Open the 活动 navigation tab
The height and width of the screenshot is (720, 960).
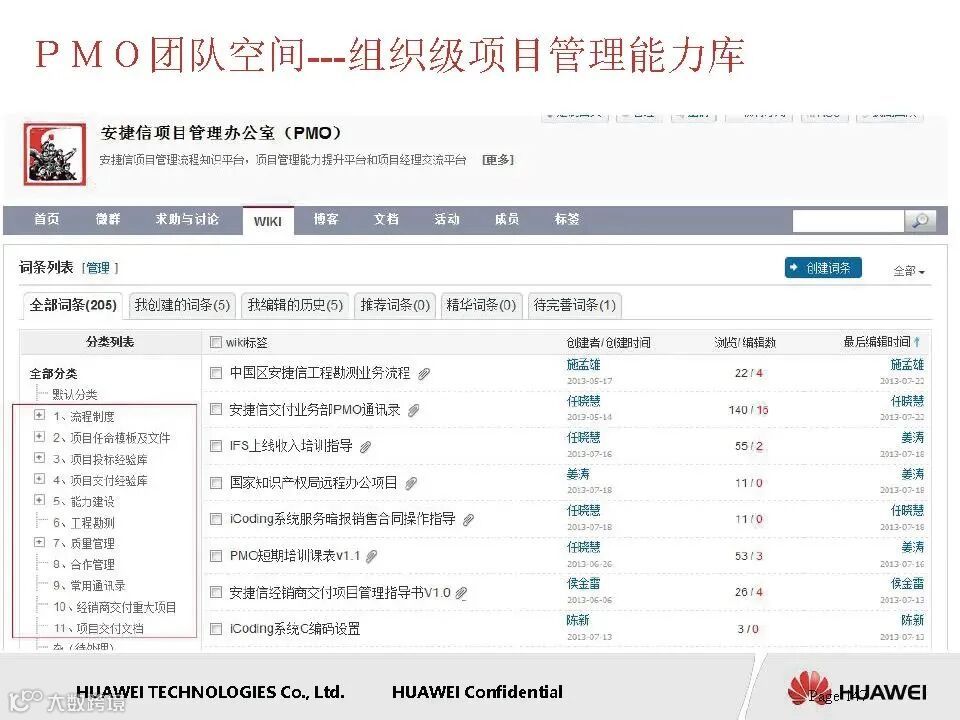point(446,219)
